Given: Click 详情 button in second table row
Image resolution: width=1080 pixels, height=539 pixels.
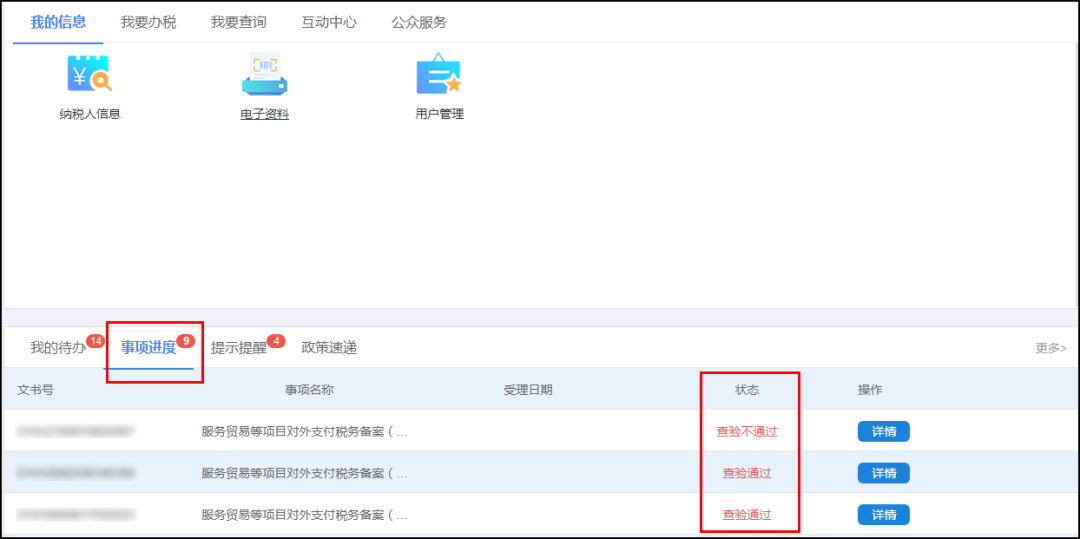Looking at the screenshot, I should (883, 473).
